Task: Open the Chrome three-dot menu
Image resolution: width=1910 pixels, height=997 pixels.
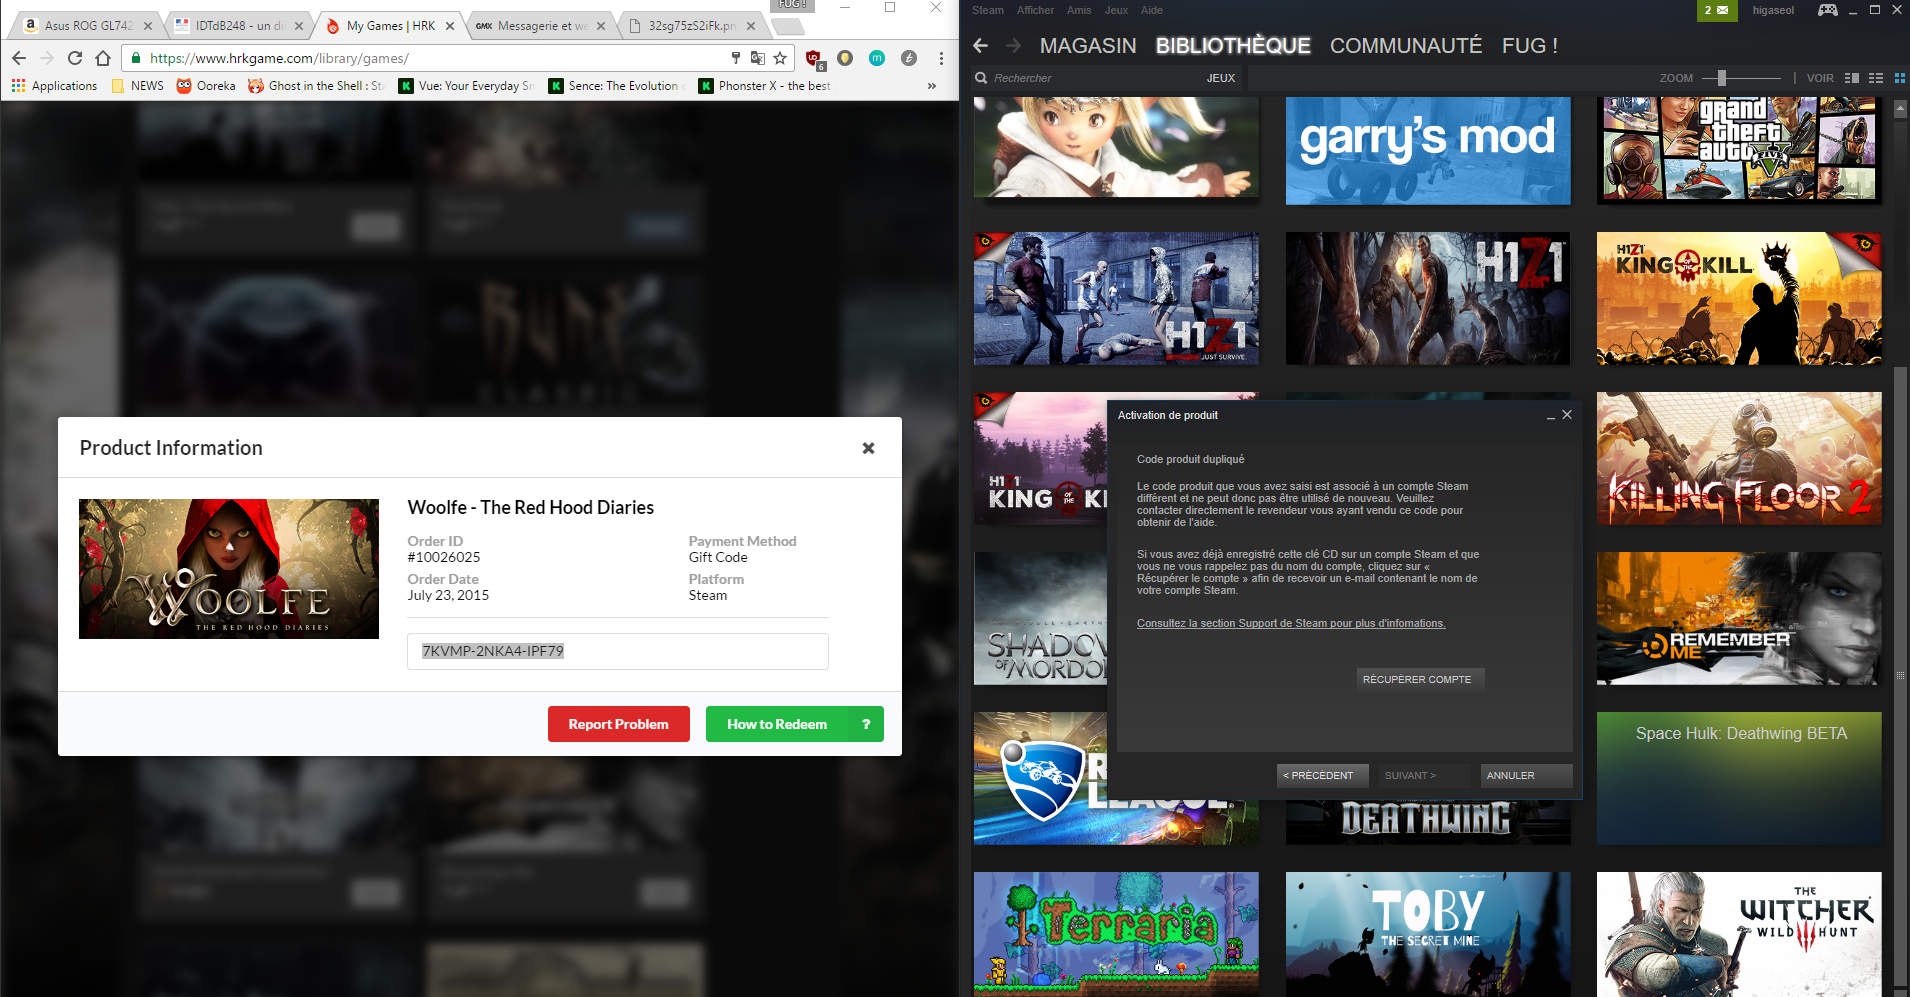Action: 941,58
